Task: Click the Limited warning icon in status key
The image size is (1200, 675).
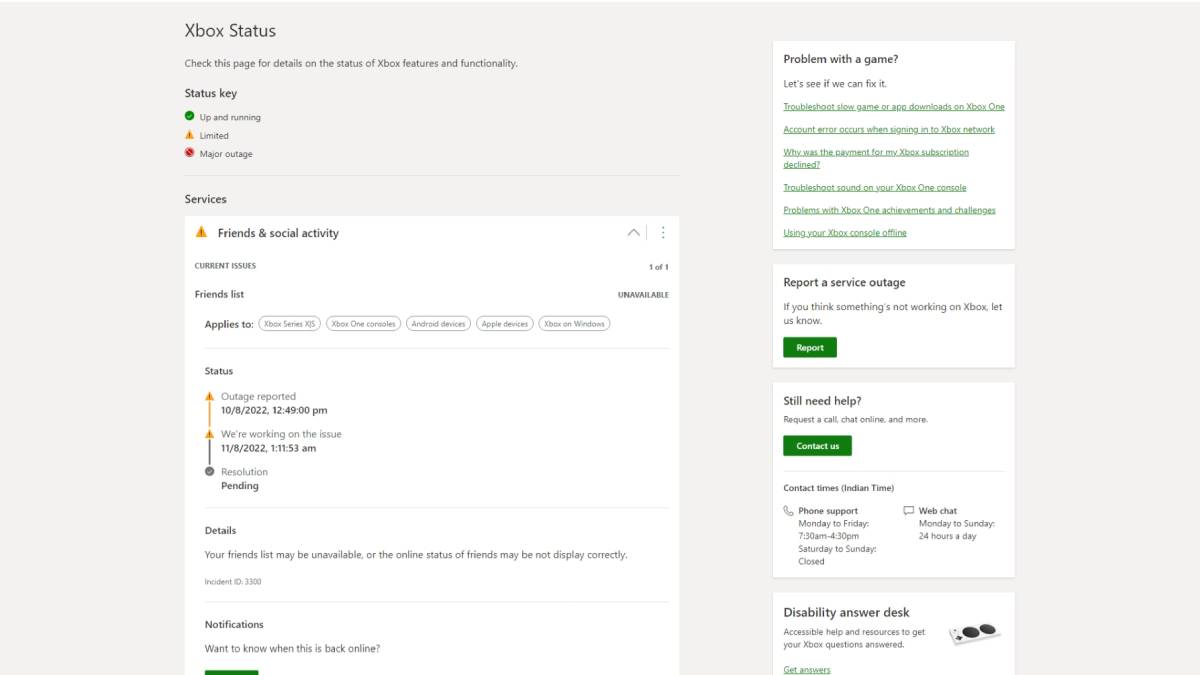Action: [190, 135]
